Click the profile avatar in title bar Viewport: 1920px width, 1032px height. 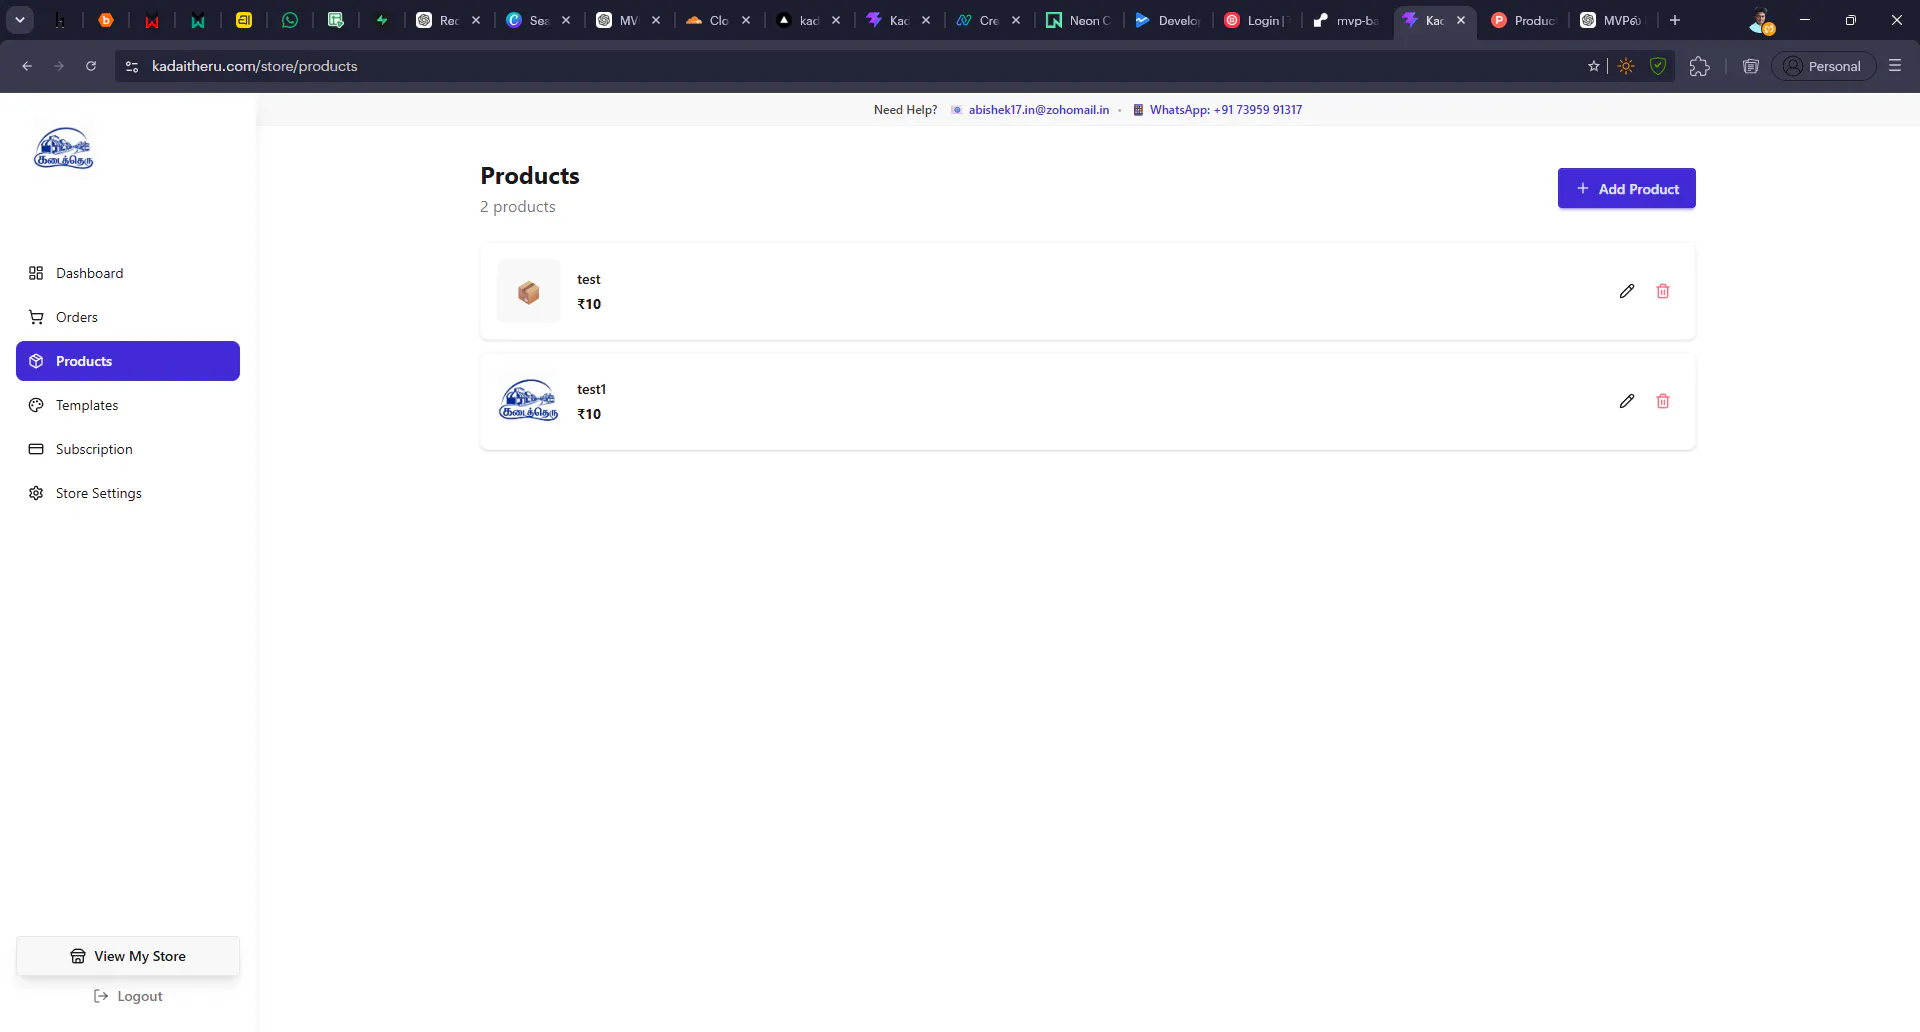point(1762,20)
